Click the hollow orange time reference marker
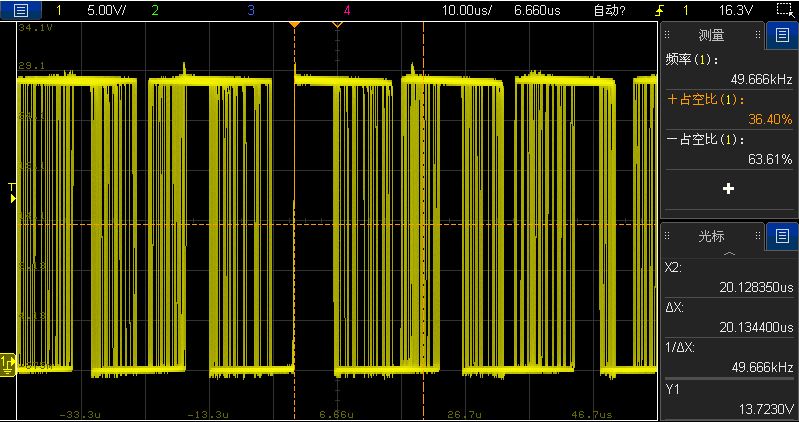This screenshot has height=422, width=799. 337,24
